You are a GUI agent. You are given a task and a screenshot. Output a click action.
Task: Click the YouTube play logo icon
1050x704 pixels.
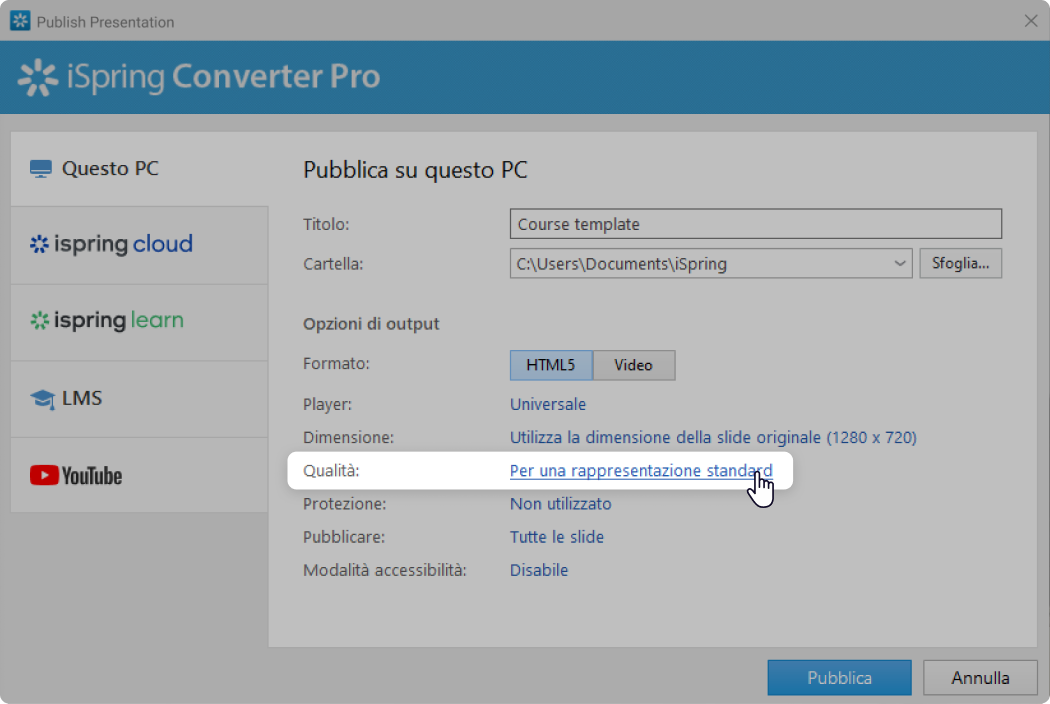pyautogui.click(x=44, y=476)
